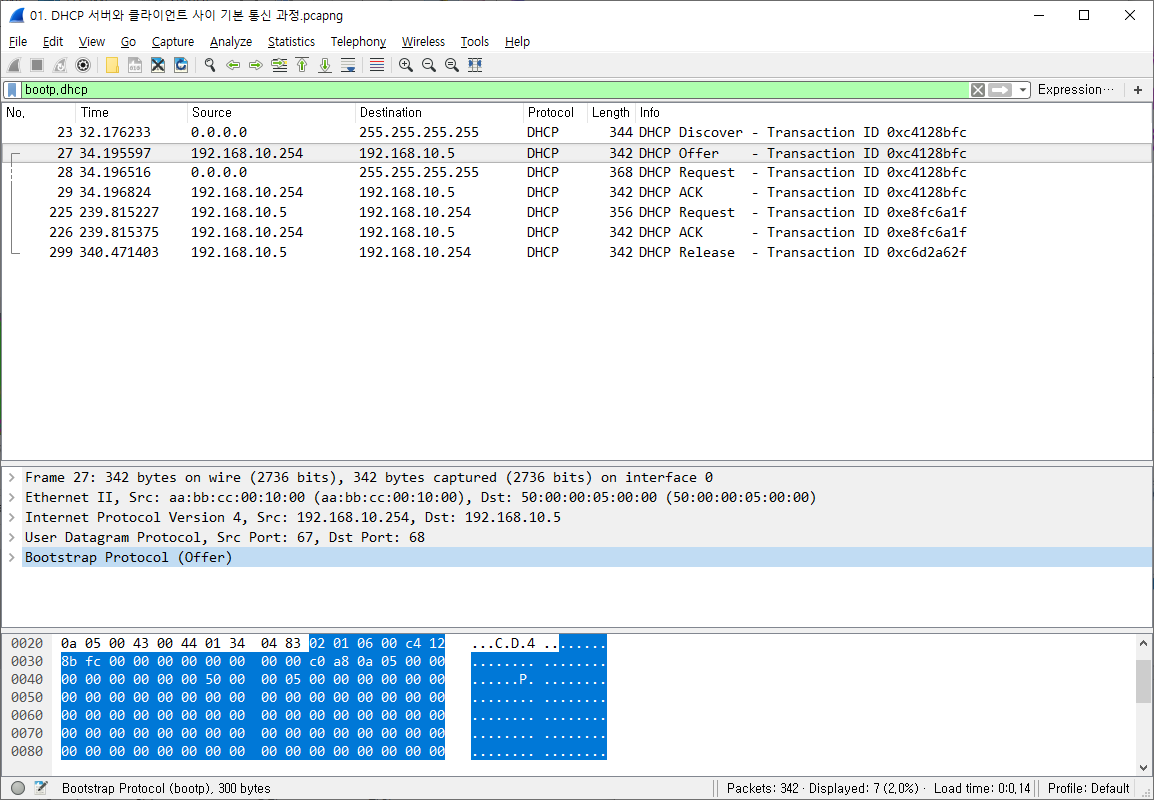1154x800 pixels.
Task: Jump to the first packet icon
Action: click(x=302, y=66)
